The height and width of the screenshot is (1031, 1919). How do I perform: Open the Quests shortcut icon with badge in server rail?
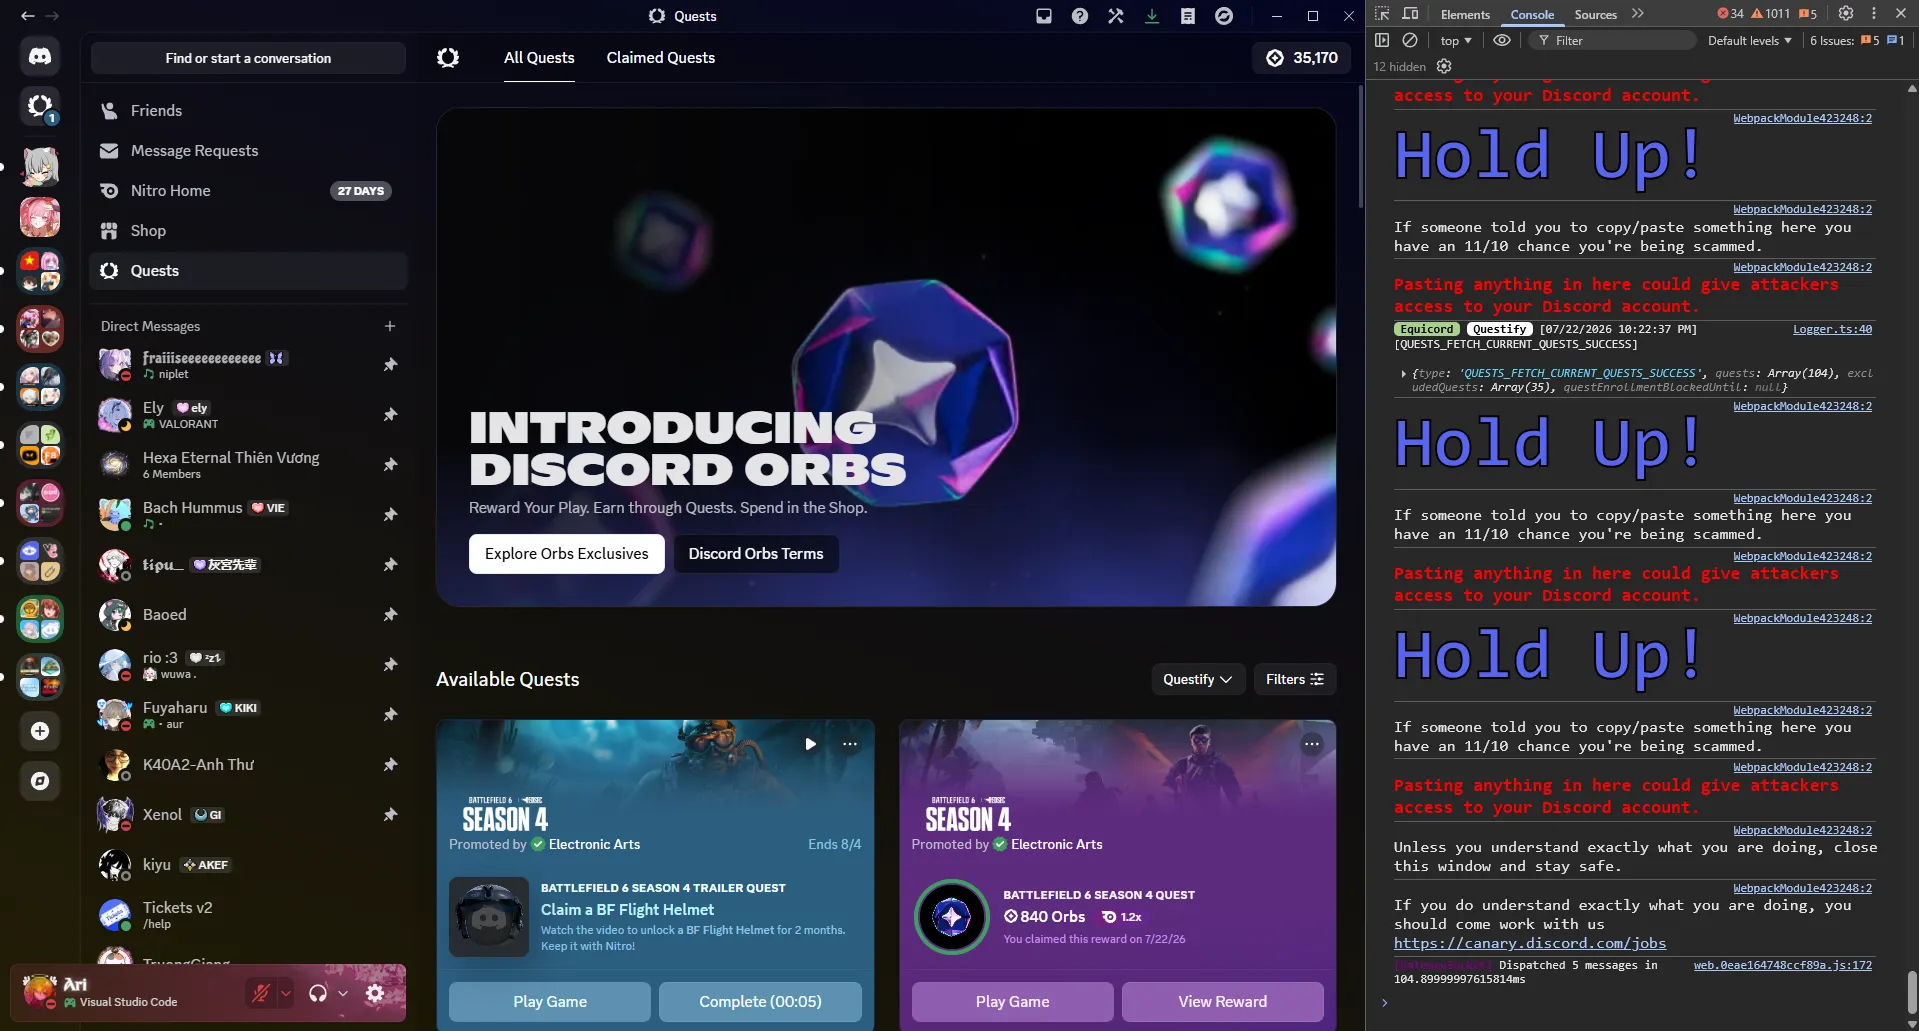[x=40, y=106]
